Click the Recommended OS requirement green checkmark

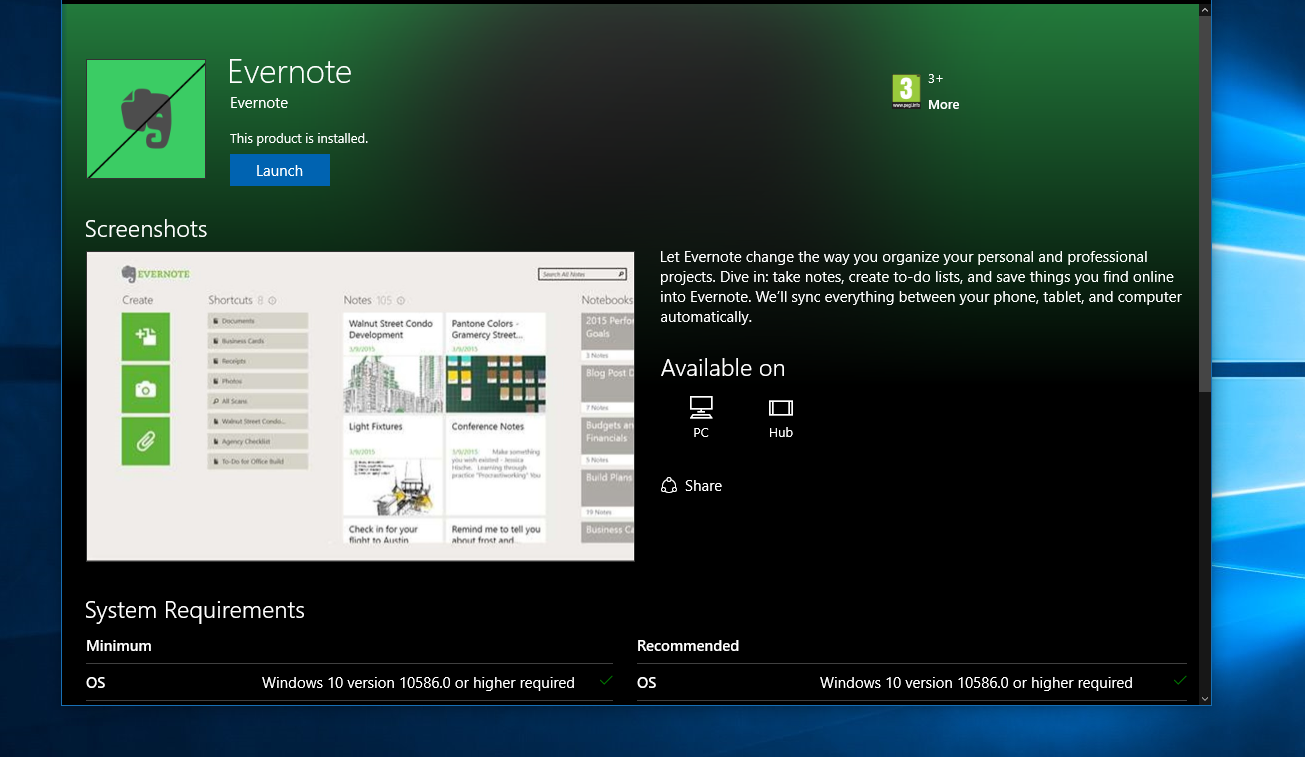point(1179,680)
